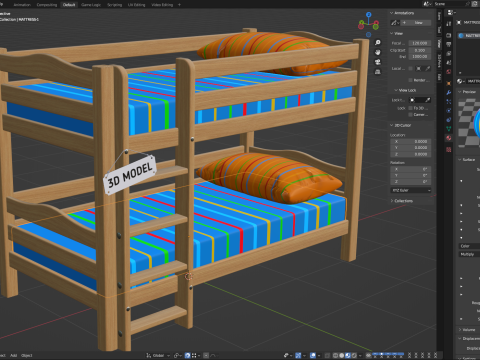Switch to rendered shading mode

click(x=354, y=355)
